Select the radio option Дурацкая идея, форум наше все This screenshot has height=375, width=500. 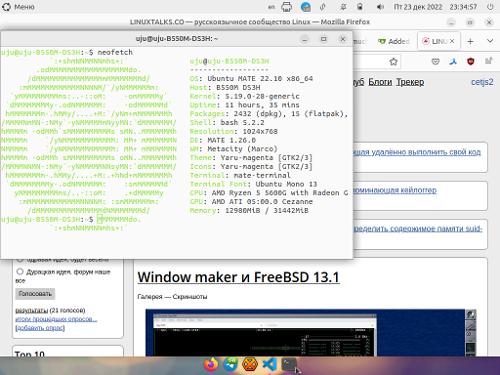[20, 272]
